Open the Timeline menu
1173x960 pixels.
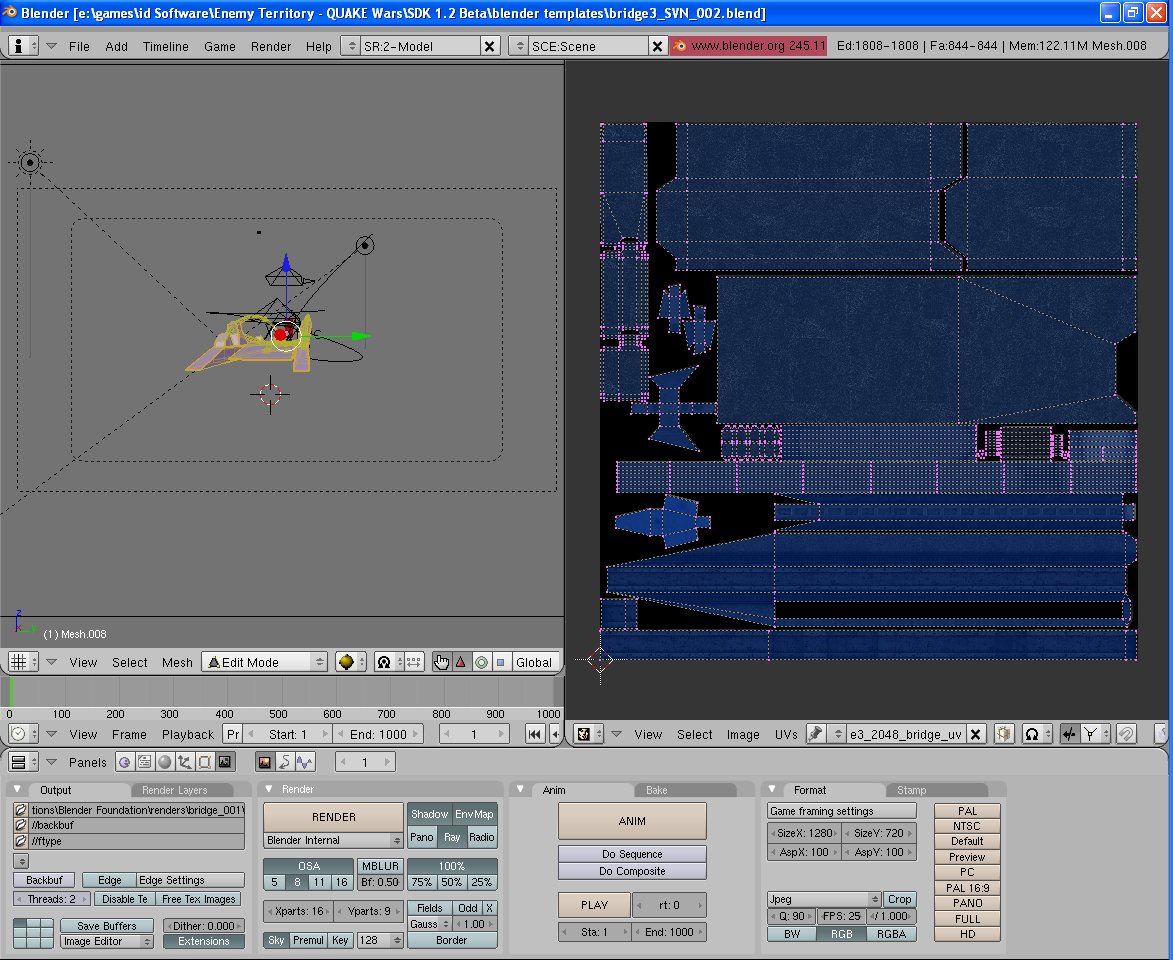click(165, 46)
